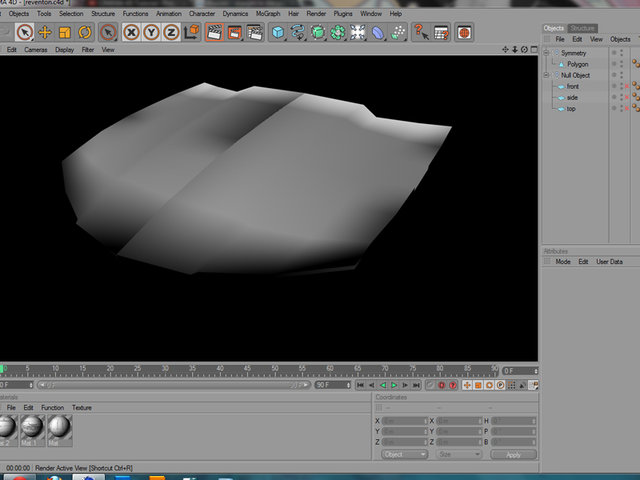
Task: Collapse the Symmetry object tree
Action: 546,53
